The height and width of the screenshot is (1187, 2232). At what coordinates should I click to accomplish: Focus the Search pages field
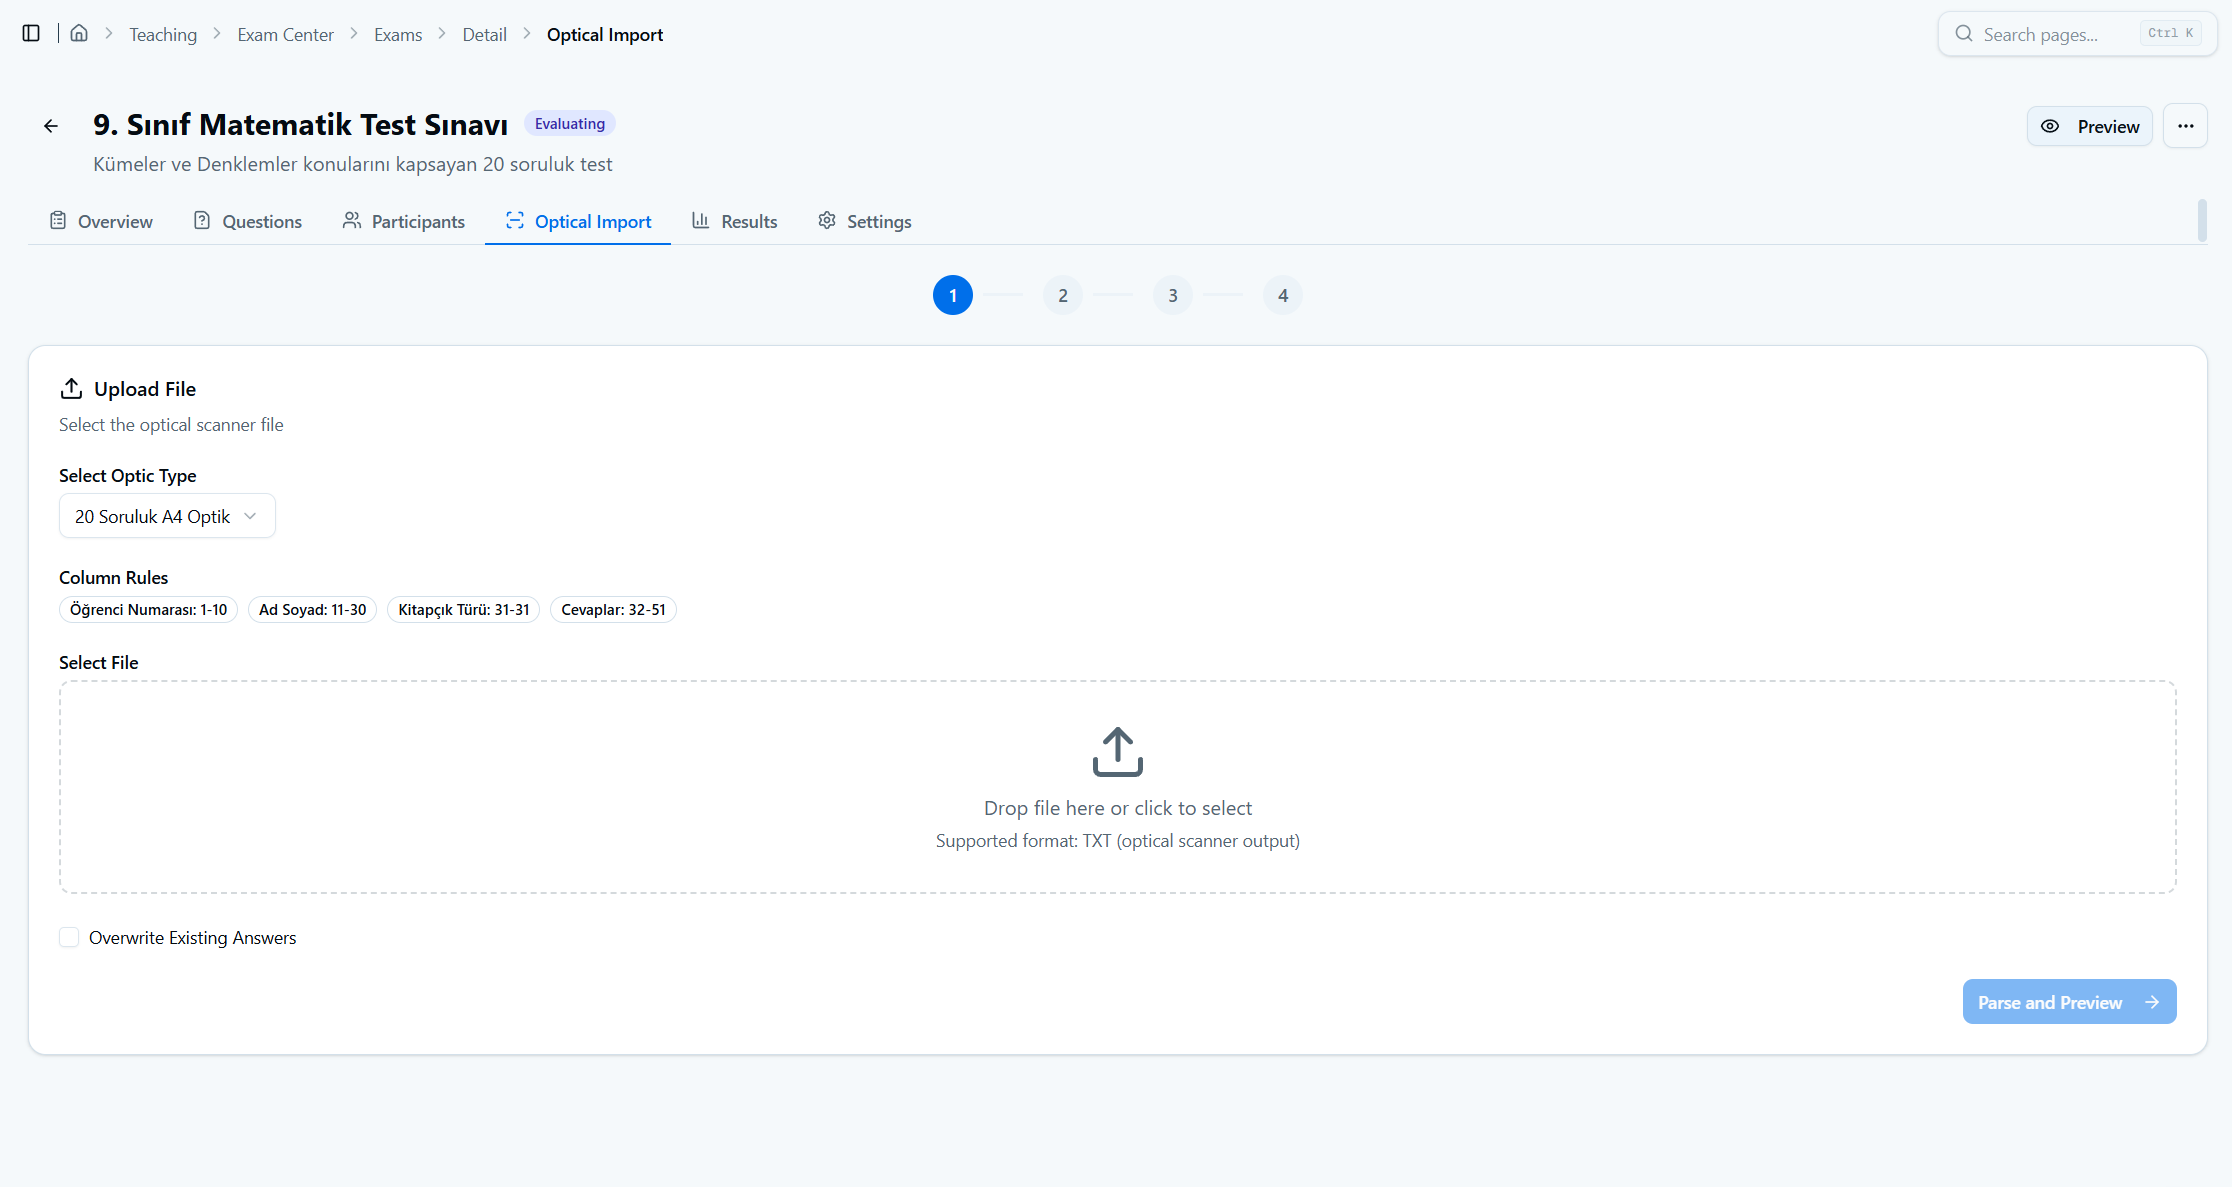coord(2077,34)
